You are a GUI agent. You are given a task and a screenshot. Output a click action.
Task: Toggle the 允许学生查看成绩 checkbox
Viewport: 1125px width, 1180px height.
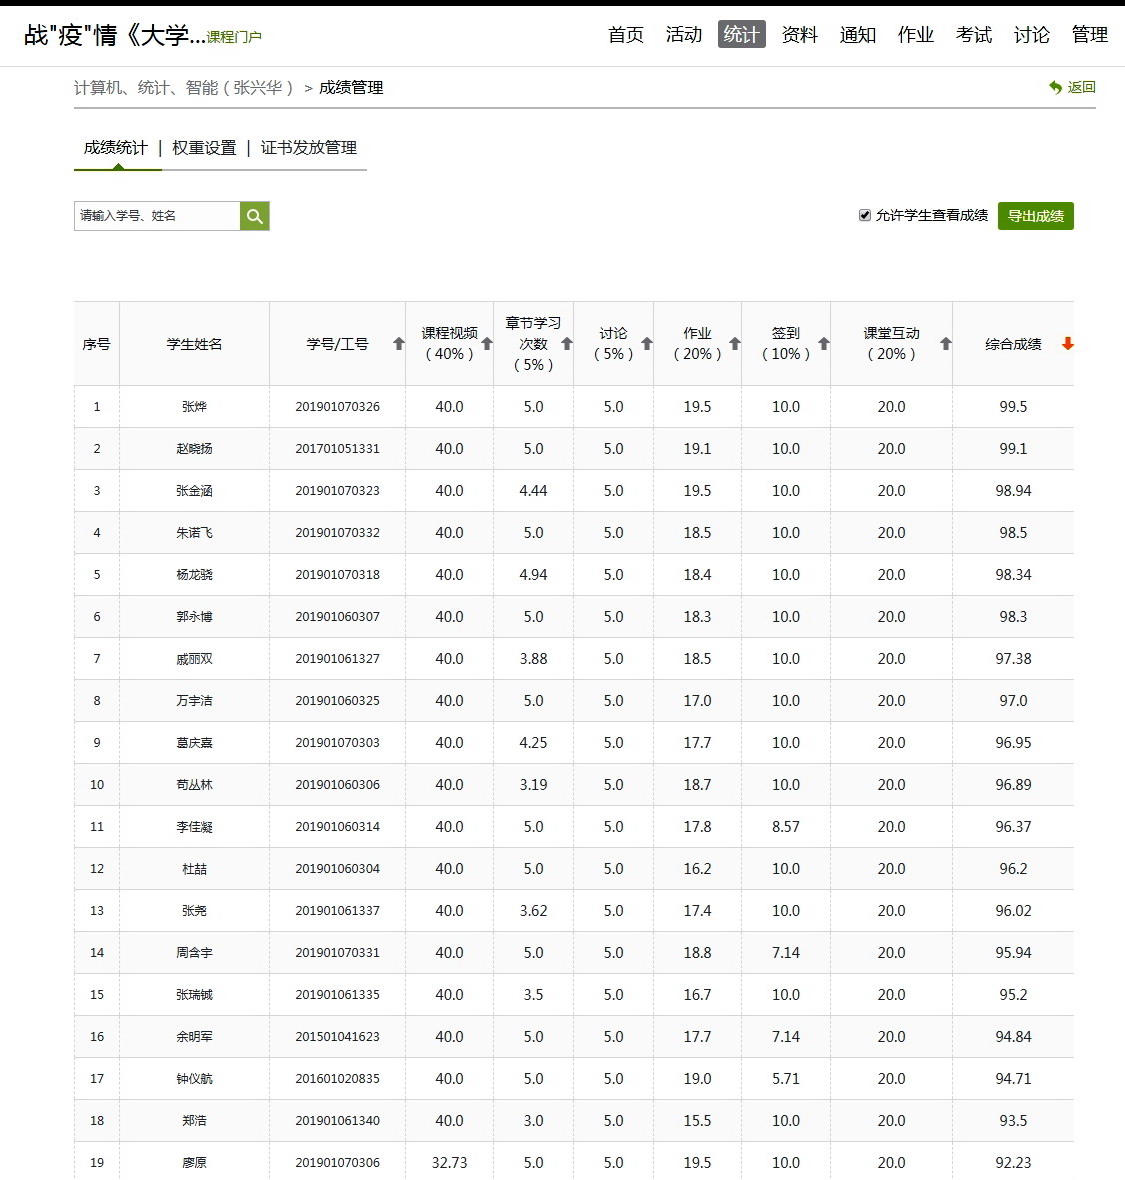point(864,215)
